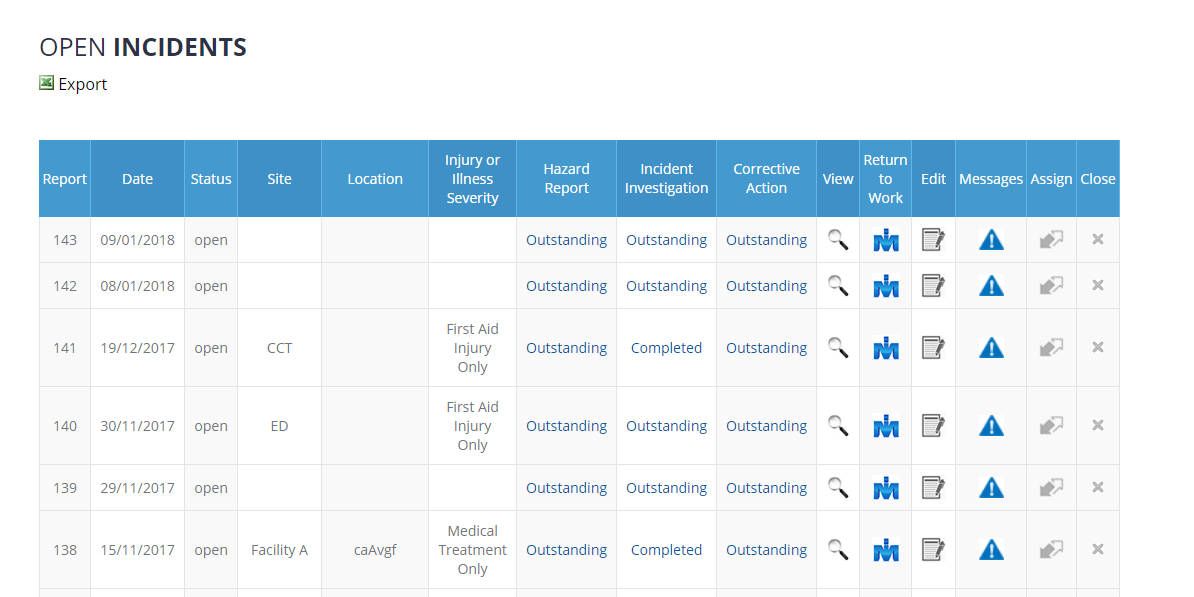This screenshot has width=1194, height=597.
Task: Click the Assign stamp icon for report 139
Action: click(1051, 487)
